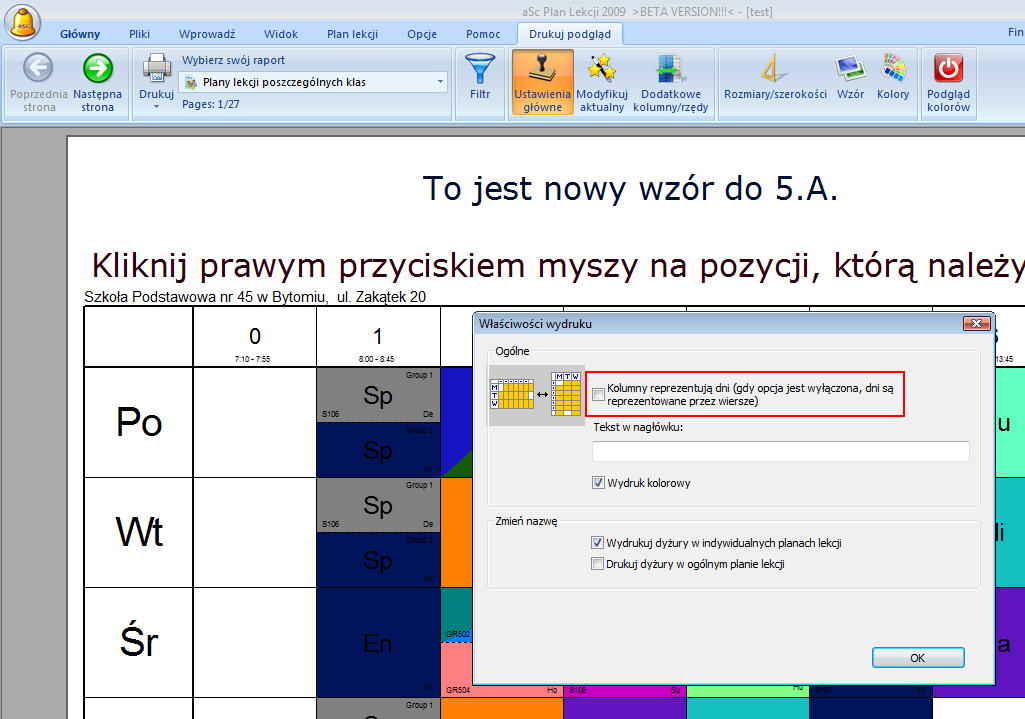Switch to the Widok tab
Viewport: 1025px width, 719px height.
click(x=281, y=34)
